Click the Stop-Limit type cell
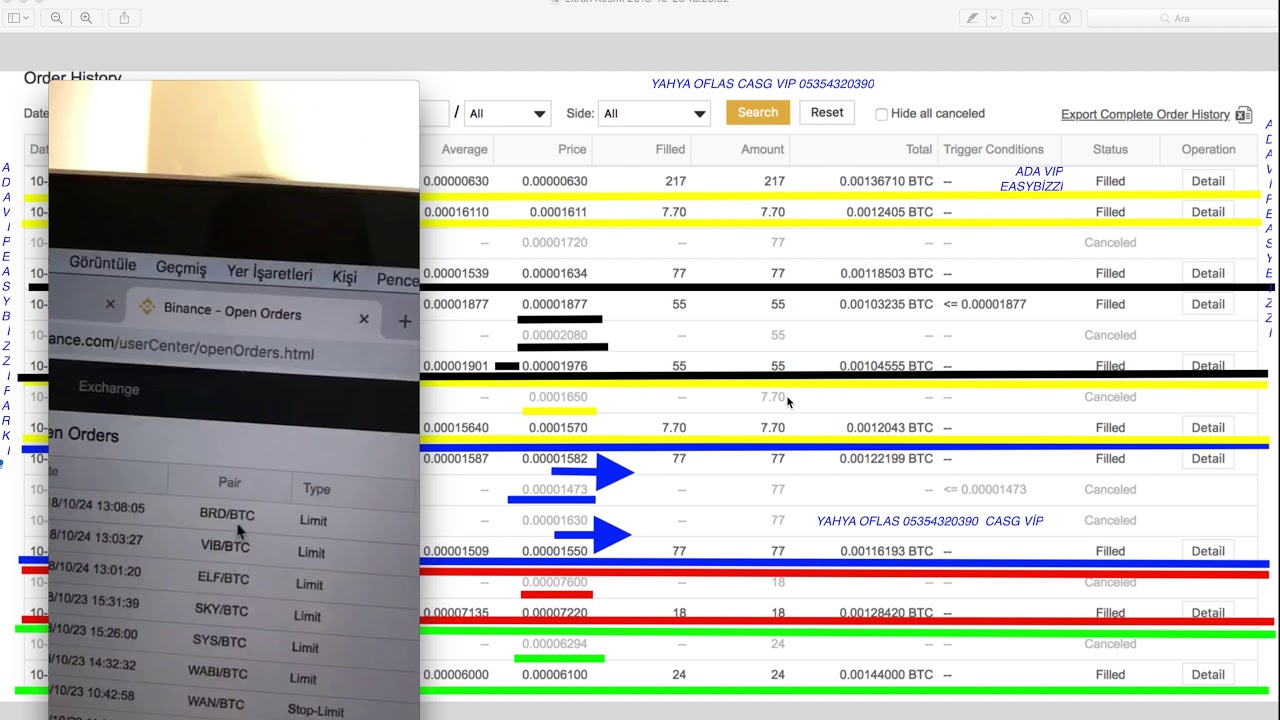The image size is (1280, 720). pos(316,711)
